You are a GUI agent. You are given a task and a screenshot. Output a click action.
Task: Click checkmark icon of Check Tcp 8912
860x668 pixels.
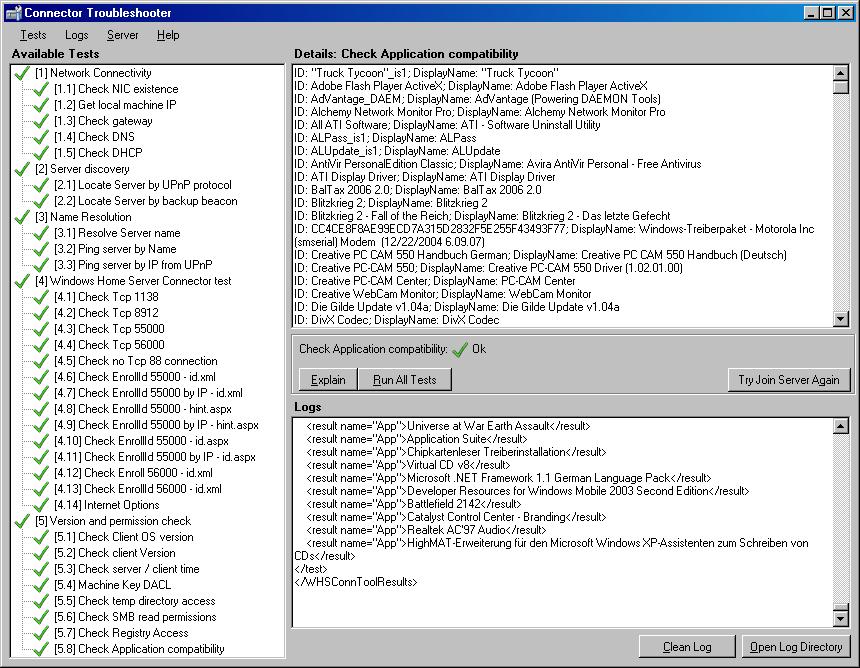[x=41, y=313]
